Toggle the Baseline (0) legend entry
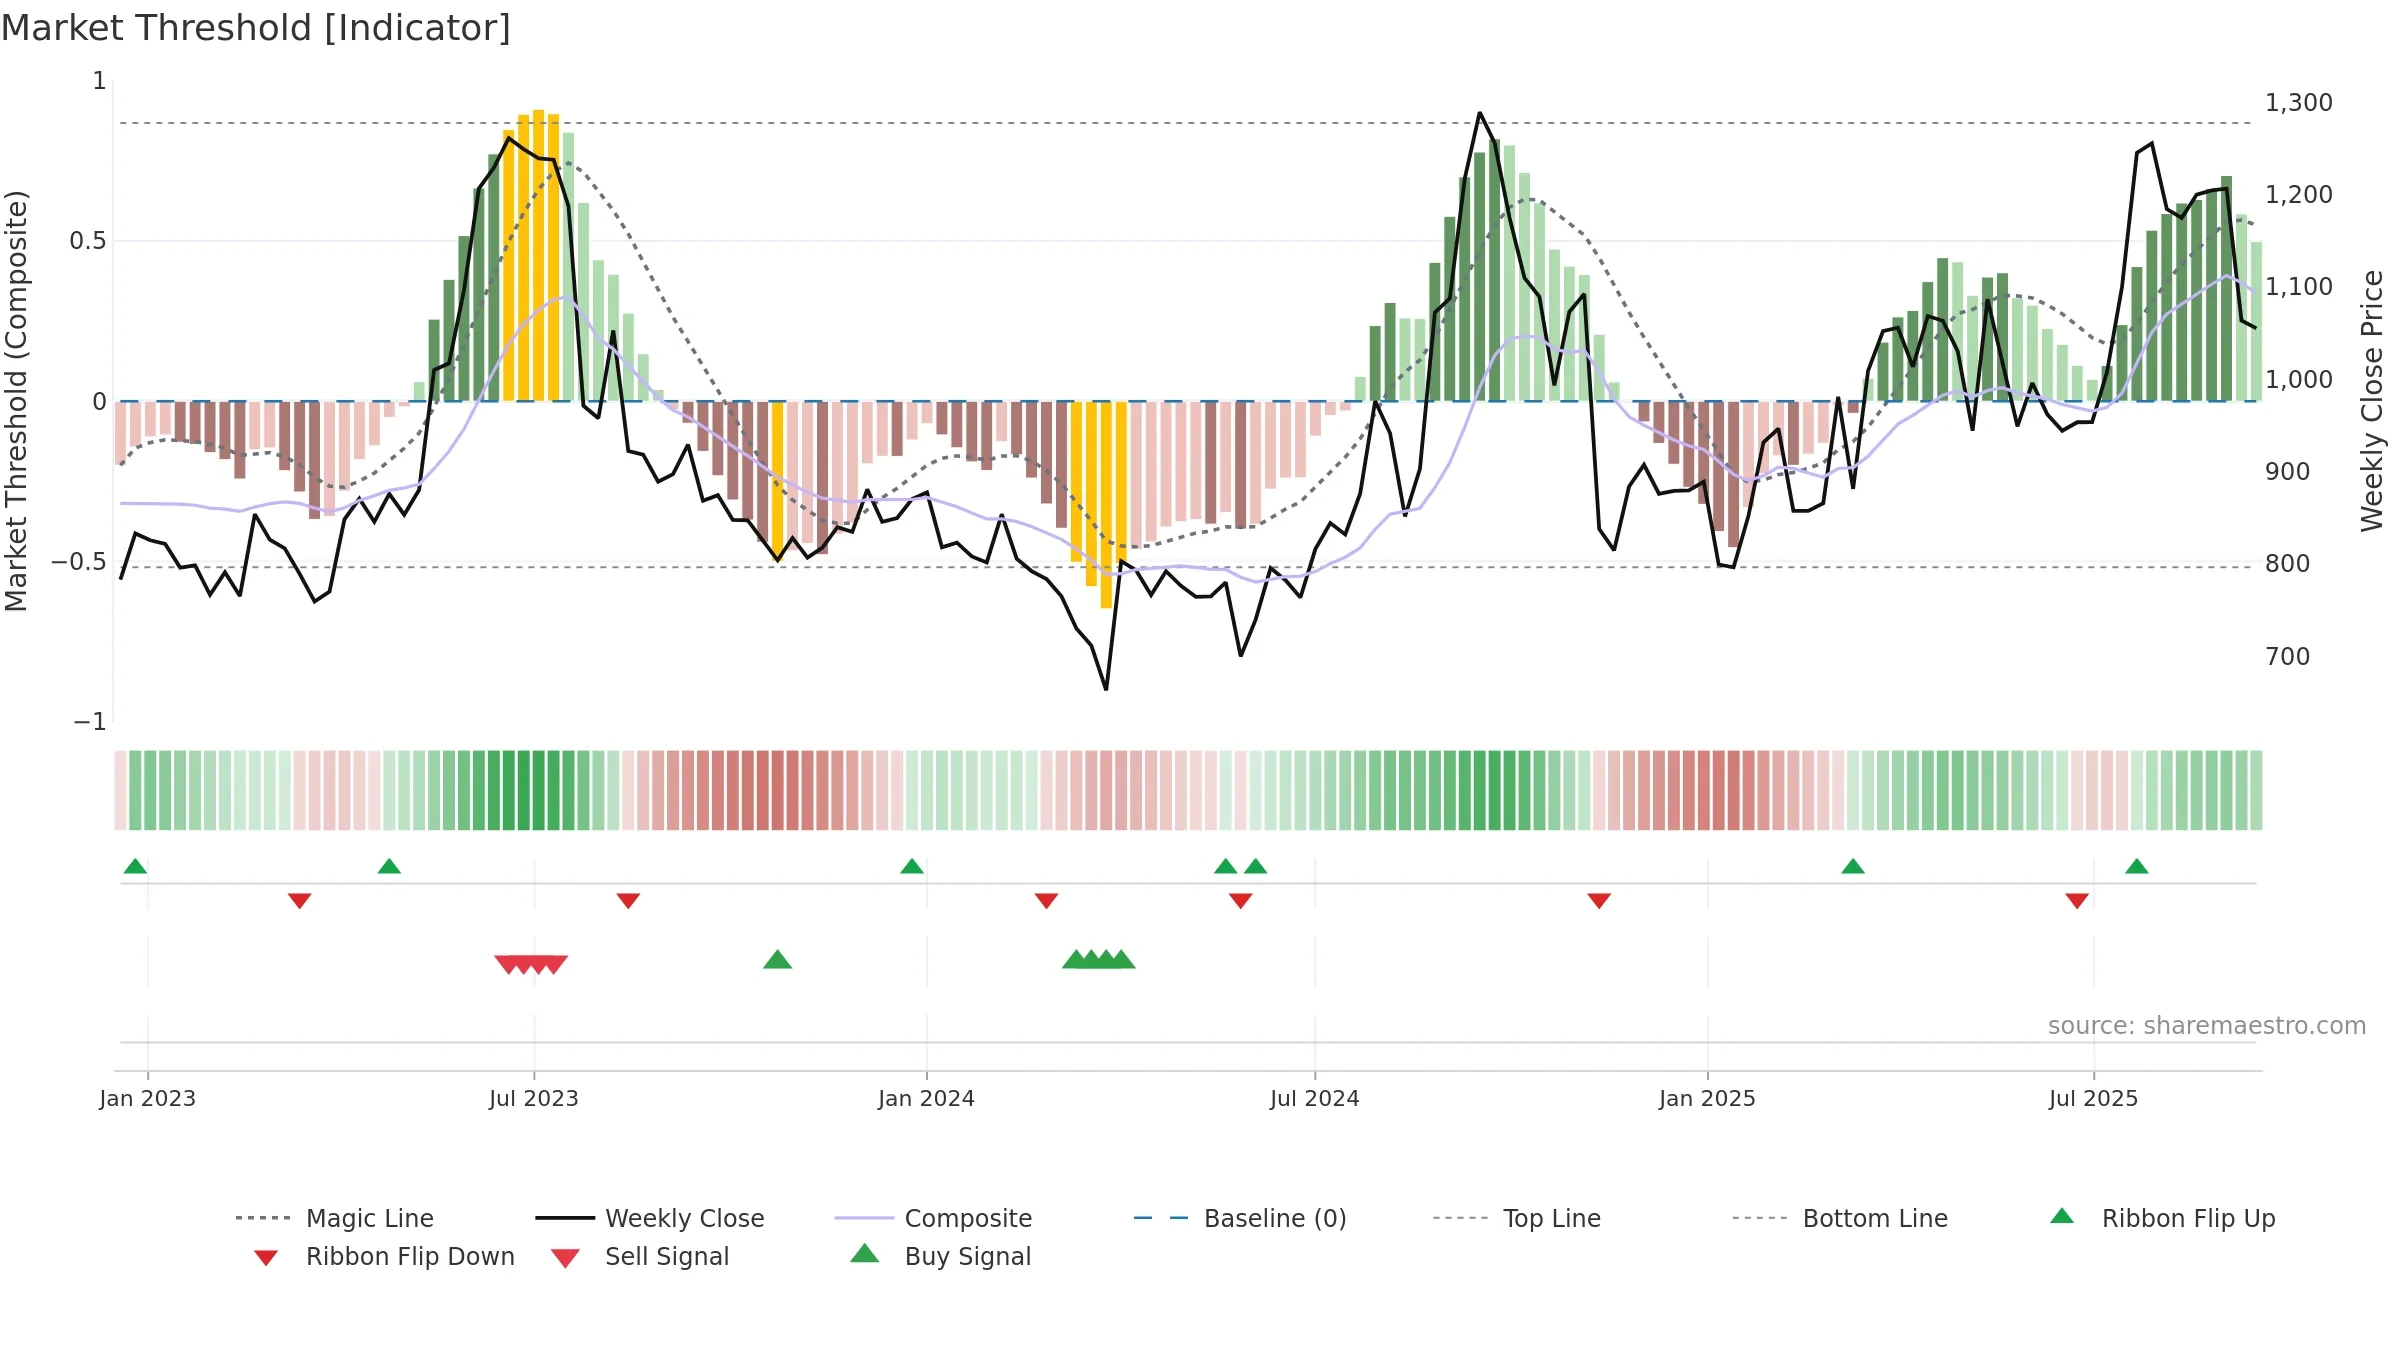This screenshot has width=2400, height=1350. pos(1240,1218)
